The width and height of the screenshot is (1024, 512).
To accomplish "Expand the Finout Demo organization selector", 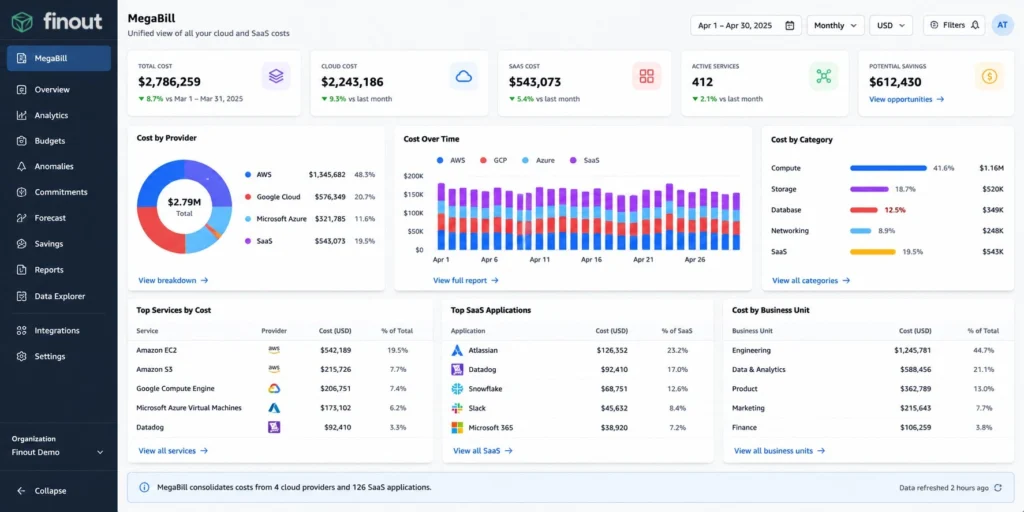I will [58, 452].
